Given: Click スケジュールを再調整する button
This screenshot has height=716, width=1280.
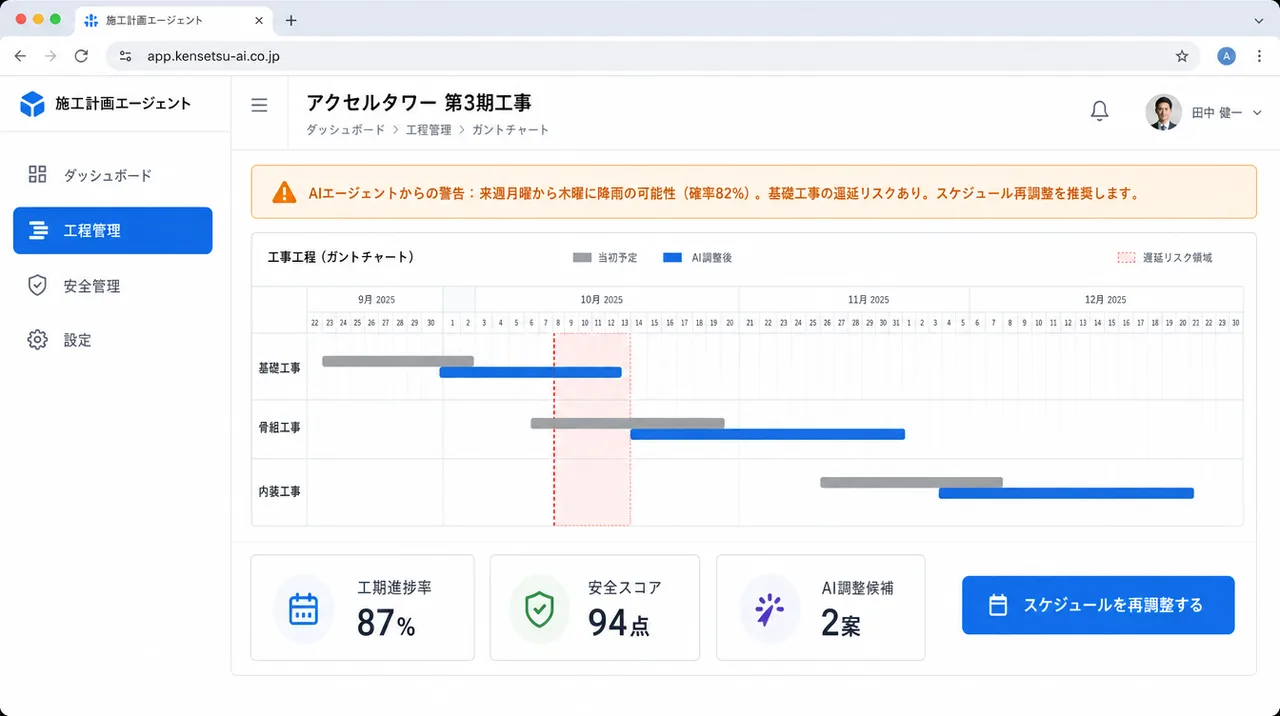Looking at the screenshot, I should (x=1098, y=605).
